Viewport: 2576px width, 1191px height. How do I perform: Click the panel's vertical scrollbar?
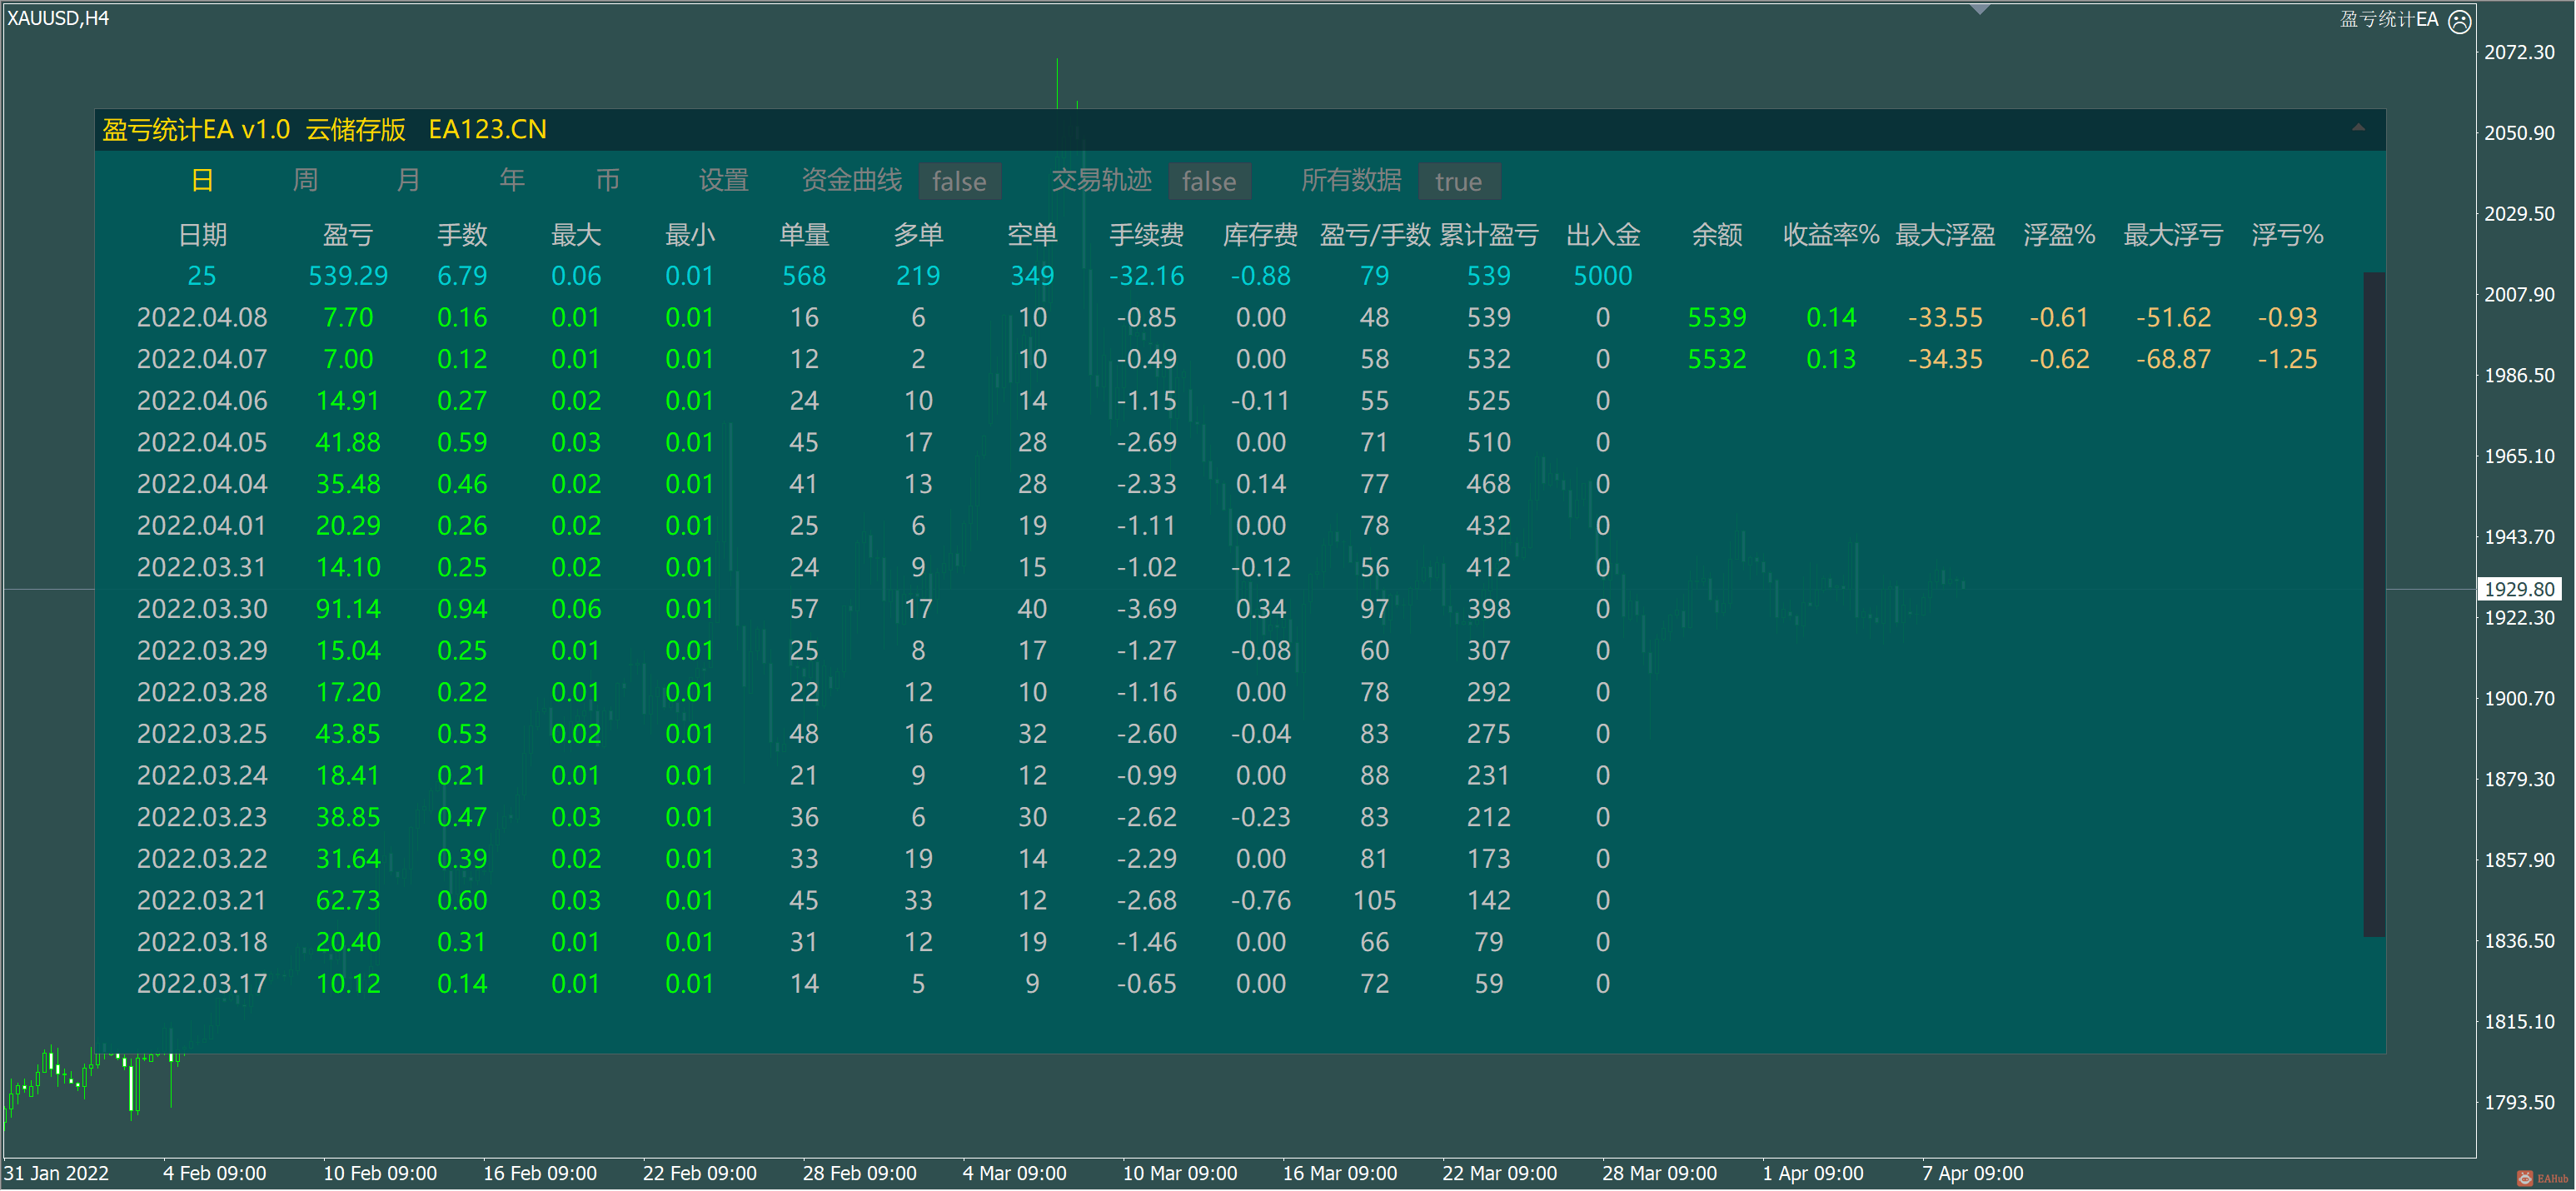click(2373, 604)
